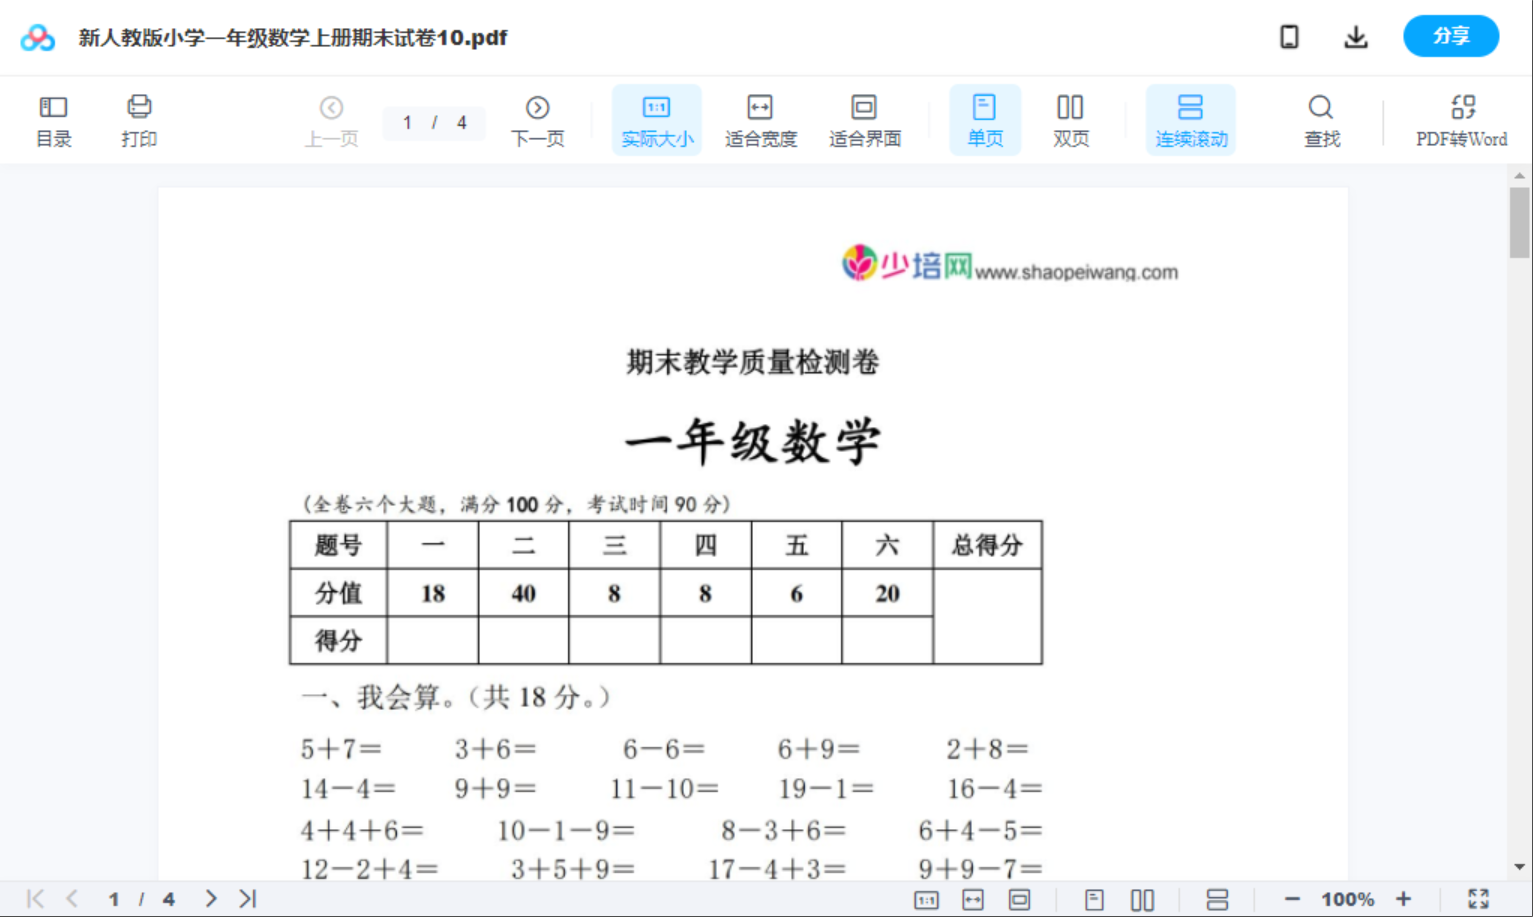Choose the 适合界面 fit page view
The image size is (1533, 917).
click(x=864, y=119)
